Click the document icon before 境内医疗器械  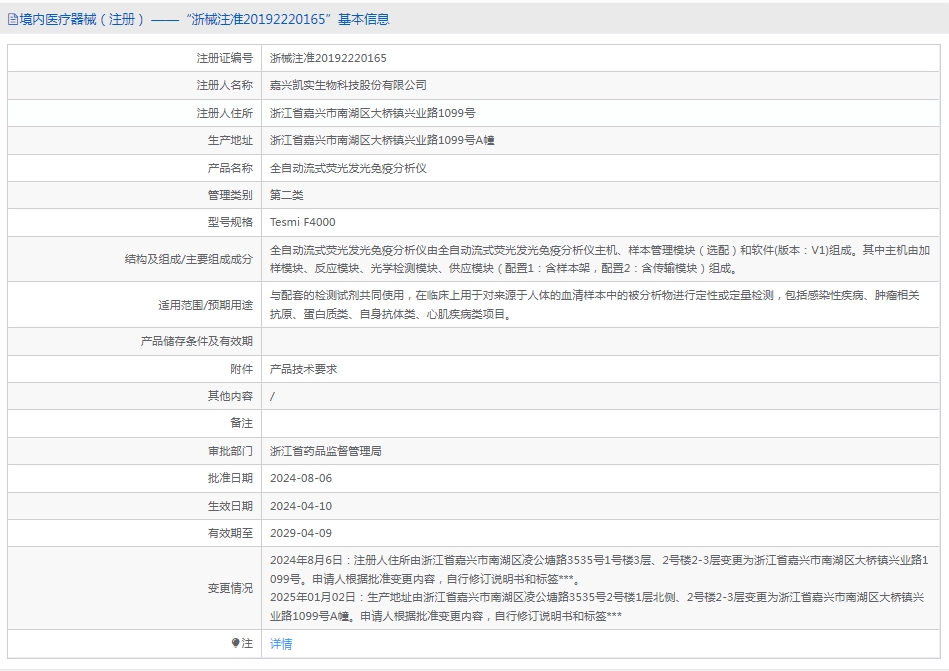click(x=12, y=19)
